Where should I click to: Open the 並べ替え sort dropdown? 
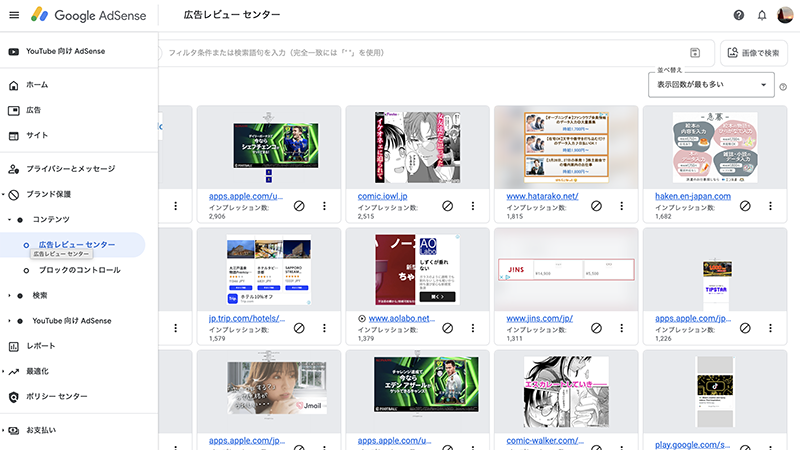click(711, 85)
